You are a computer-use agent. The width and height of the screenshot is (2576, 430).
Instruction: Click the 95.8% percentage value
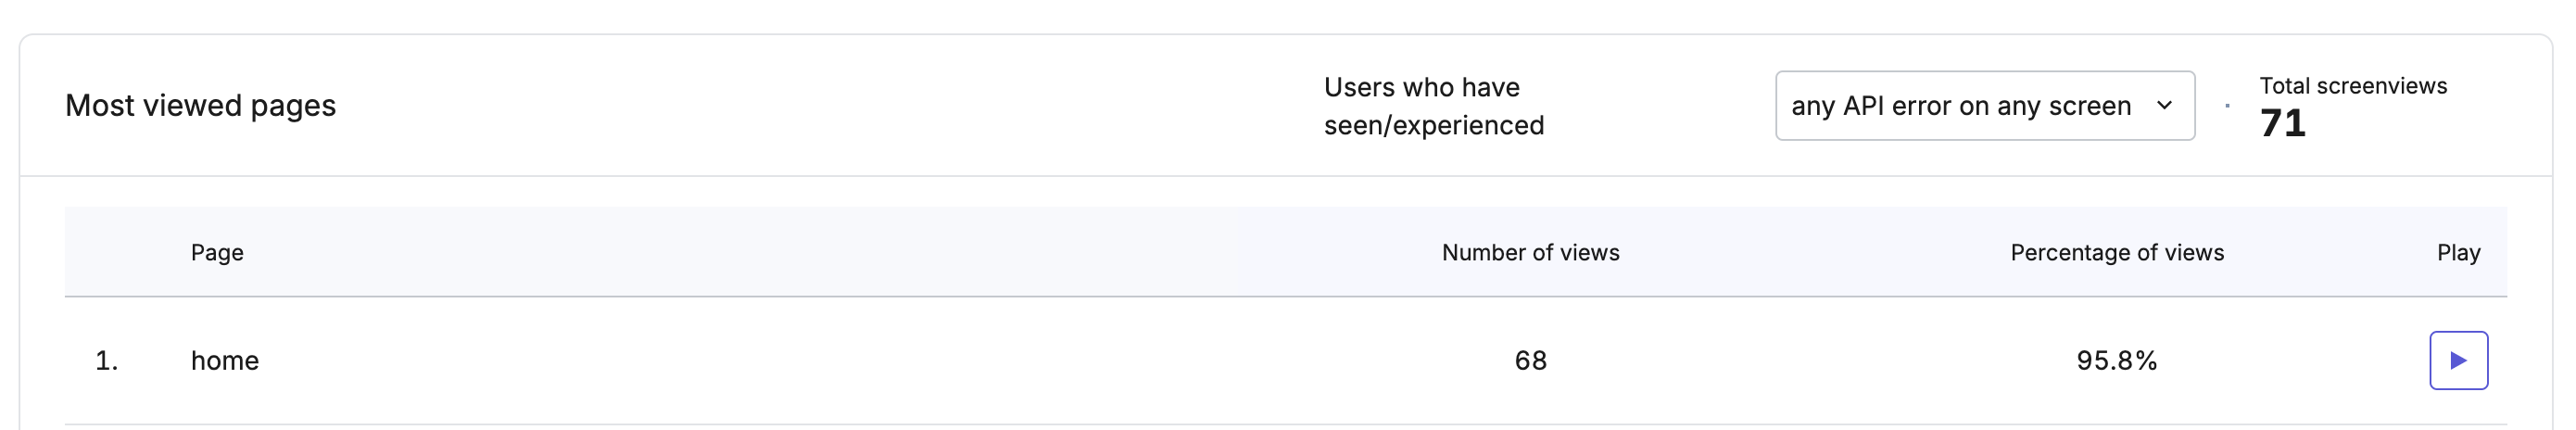point(2117,360)
